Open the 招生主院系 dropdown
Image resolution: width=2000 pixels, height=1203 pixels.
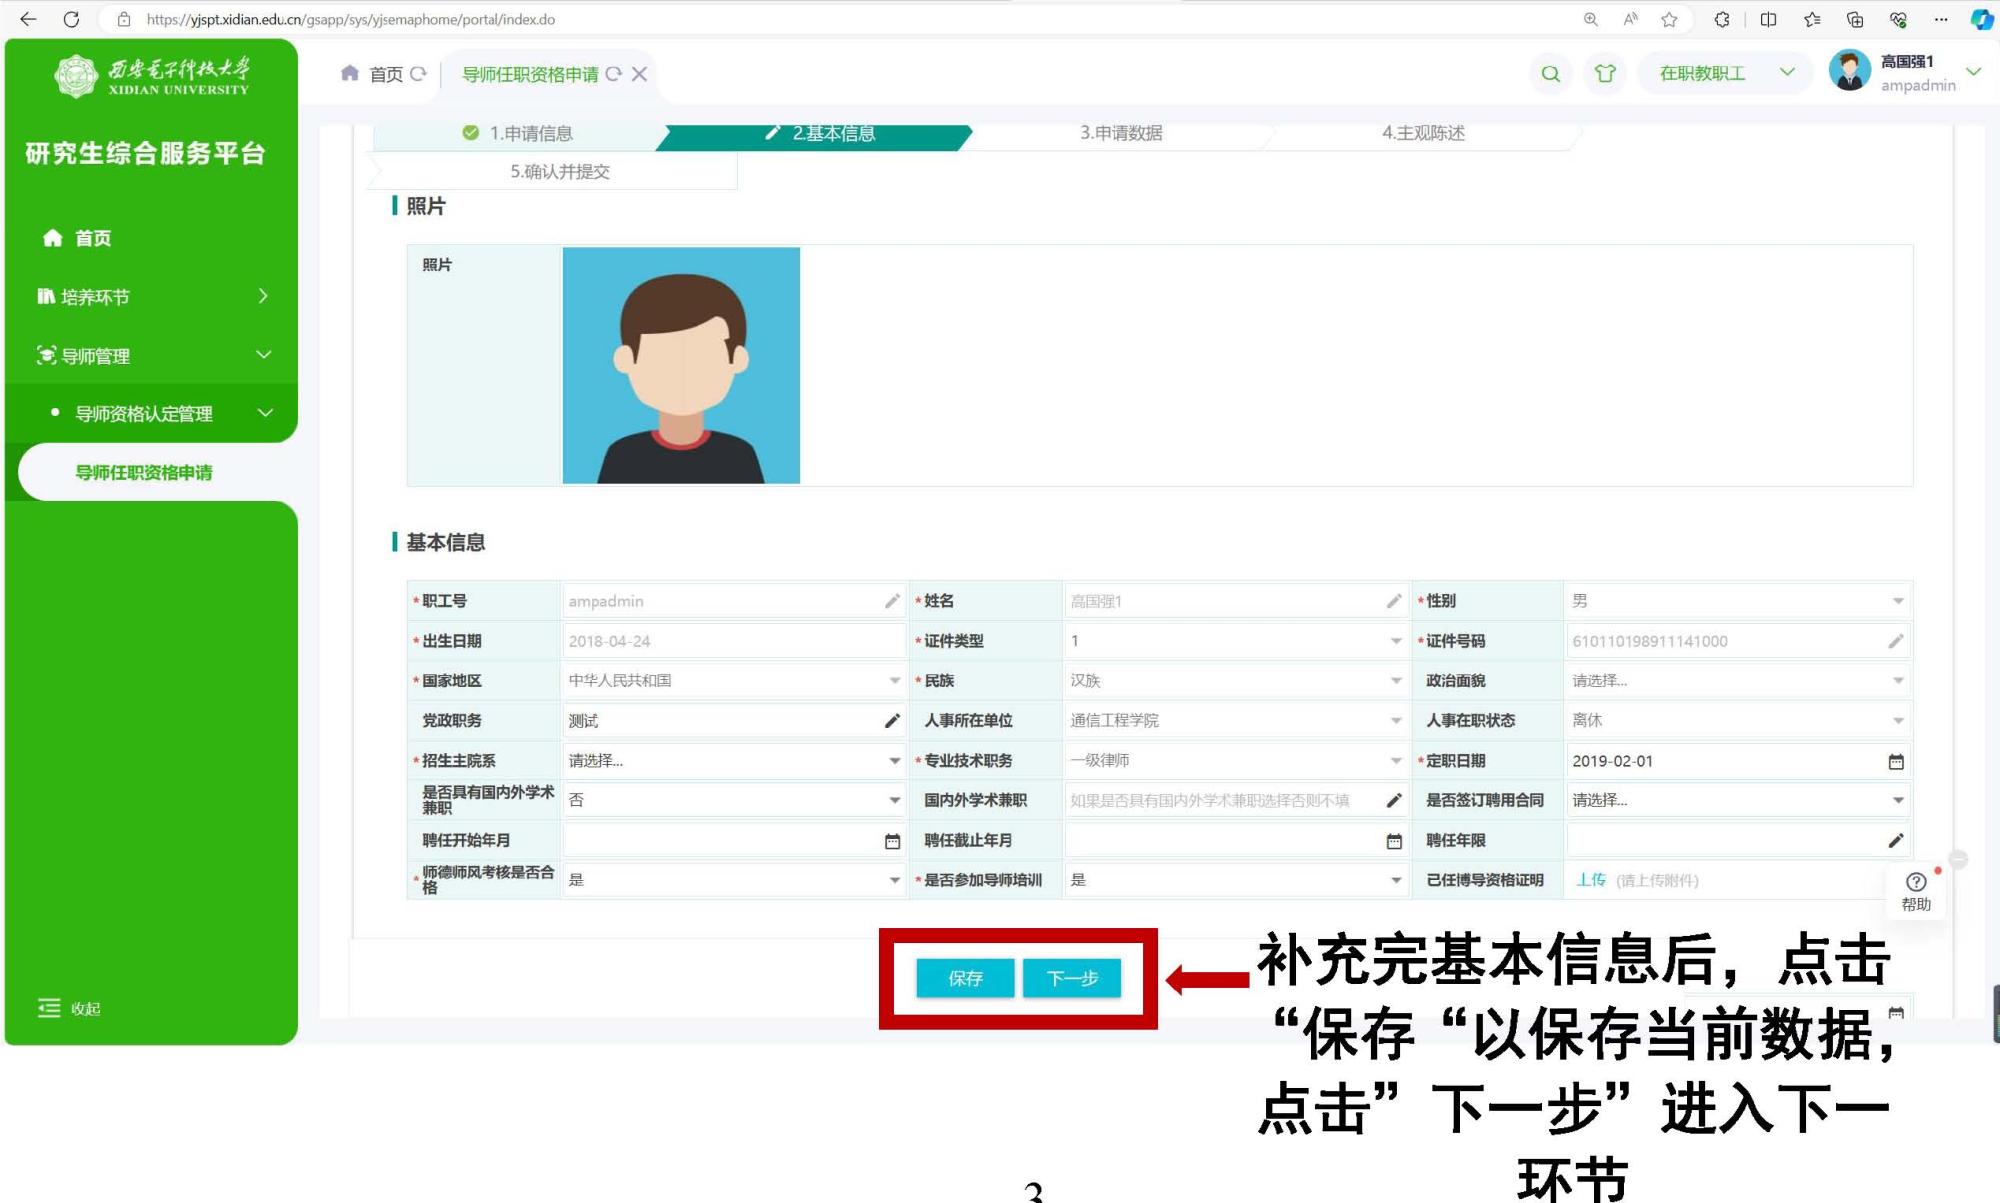pyautogui.click(x=894, y=761)
